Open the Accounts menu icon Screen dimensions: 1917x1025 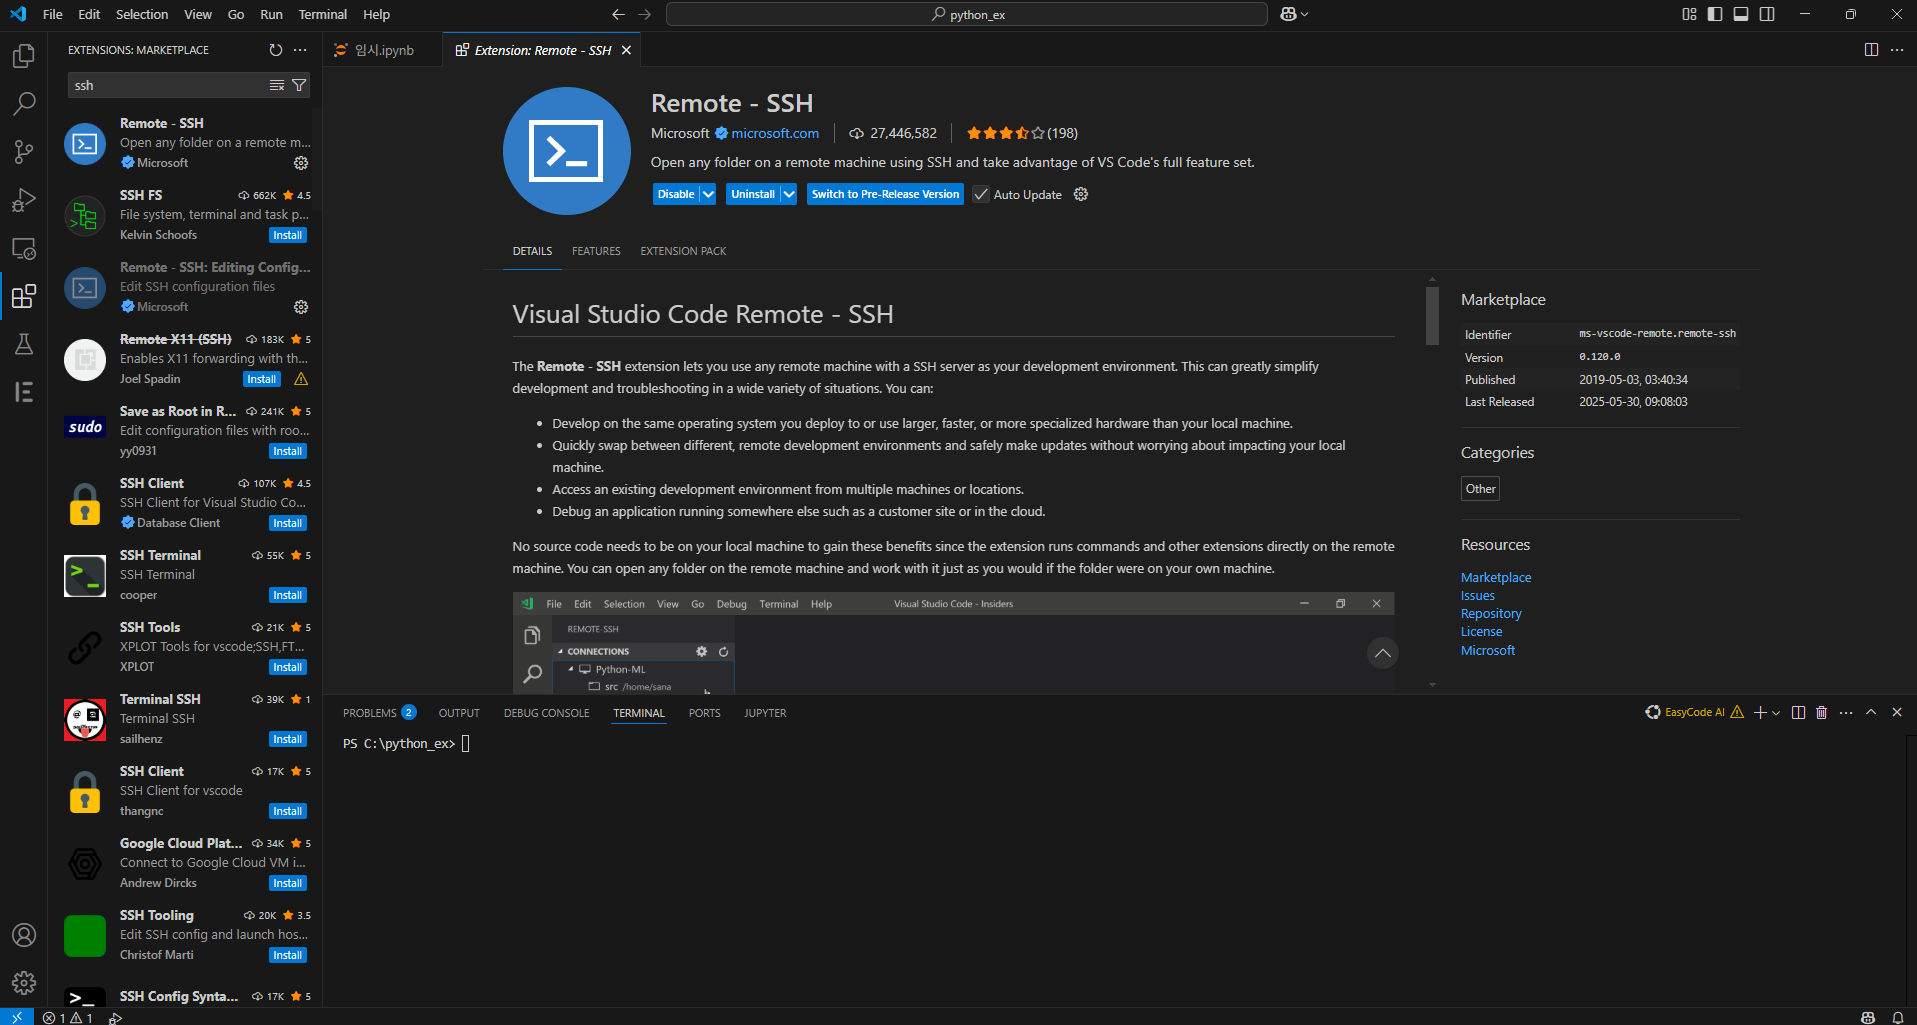[x=24, y=935]
